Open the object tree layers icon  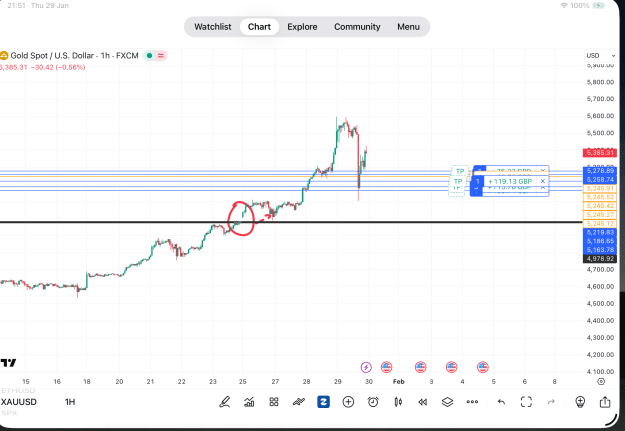[x=448, y=402]
